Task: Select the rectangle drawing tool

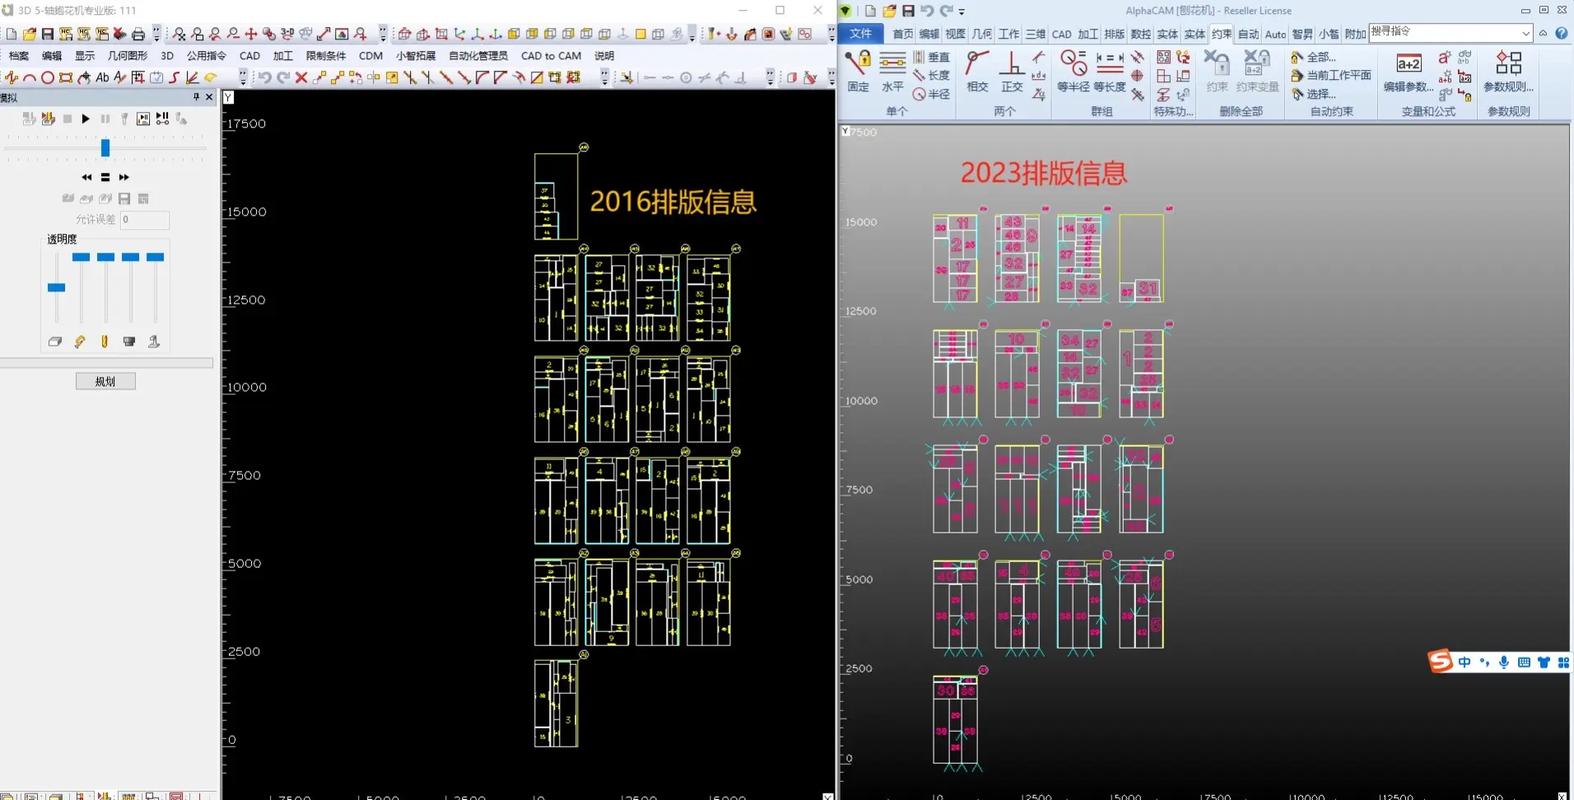Action: pyautogui.click(x=65, y=77)
